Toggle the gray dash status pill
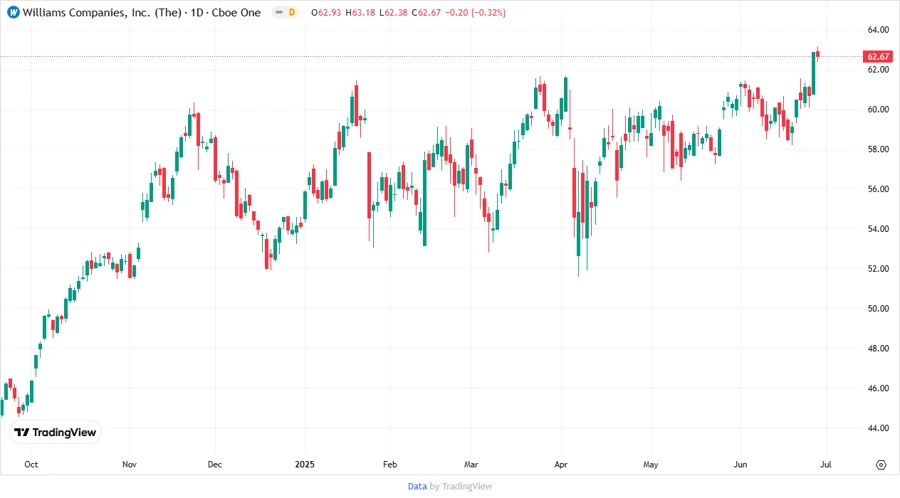 coord(279,12)
